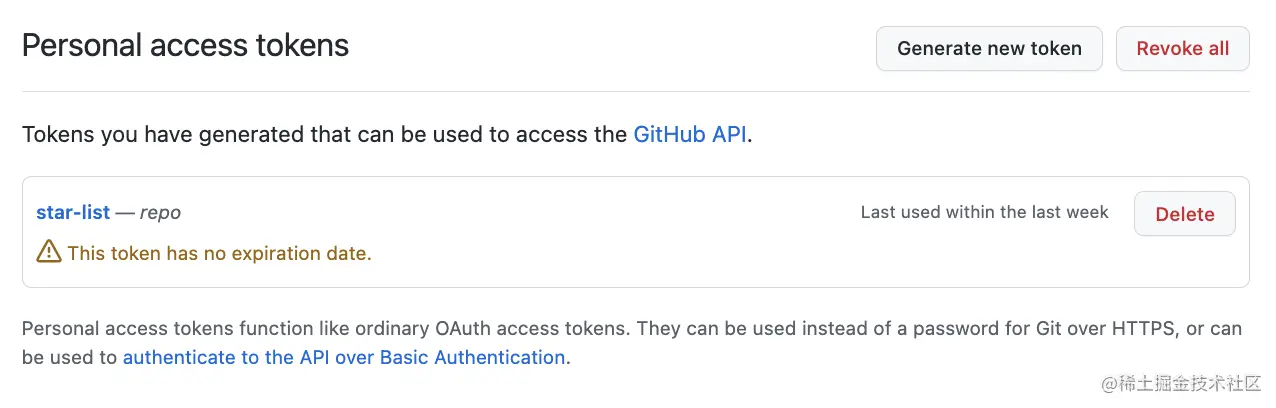Screen dimensions: 1276x408
Task: Delete the star-list token
Action: pyautogui.click(x=1184, y=214)
